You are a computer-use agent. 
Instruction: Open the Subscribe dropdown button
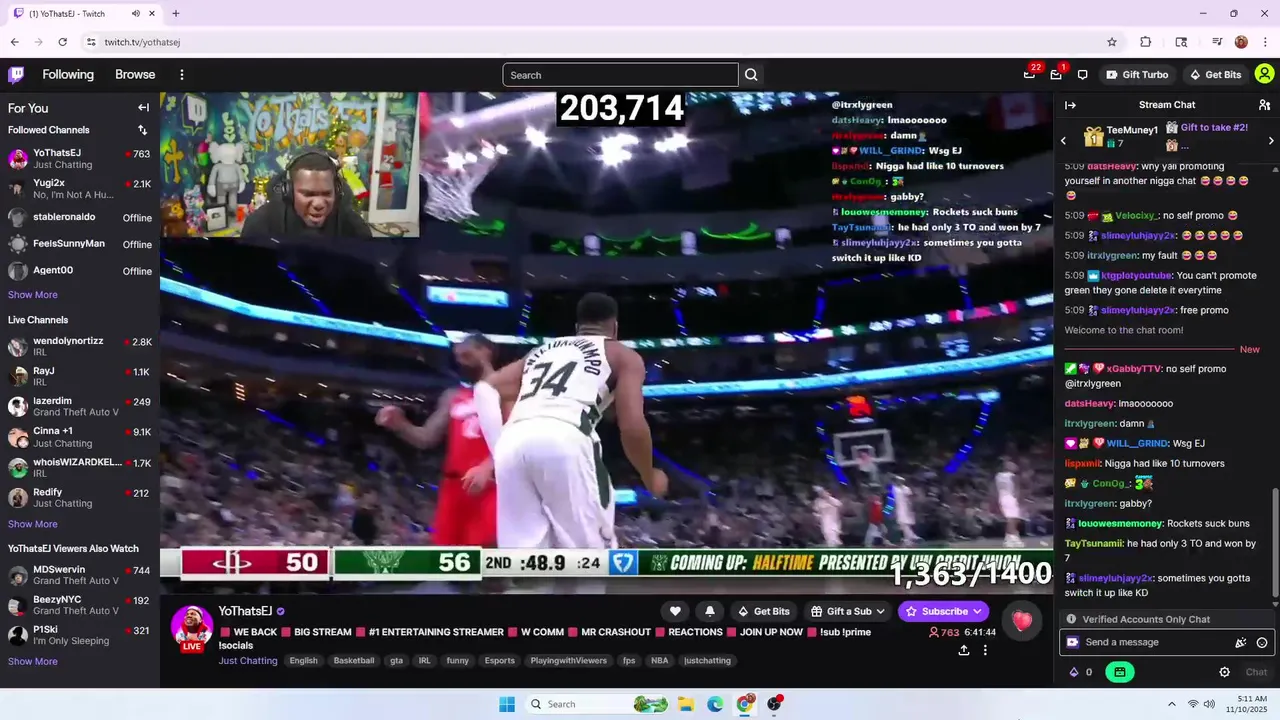click(943, 611)
